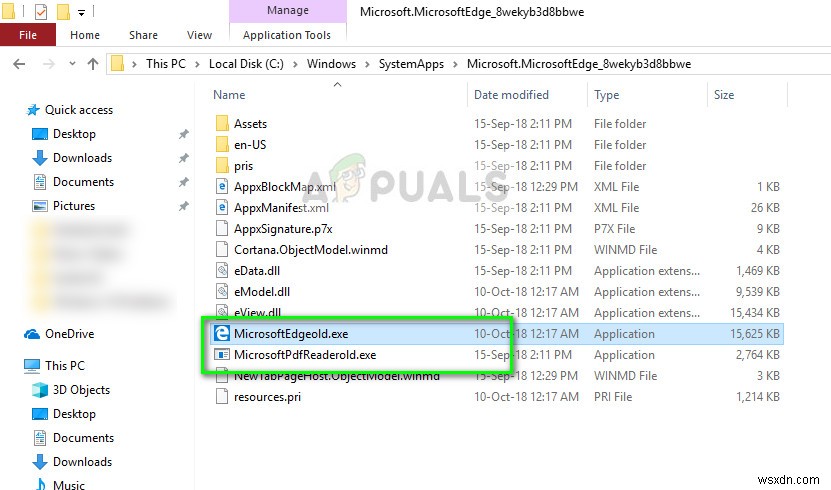
Task: Select Cortana.ObjectModel.winmd file
Action: (x=311, y=250)
